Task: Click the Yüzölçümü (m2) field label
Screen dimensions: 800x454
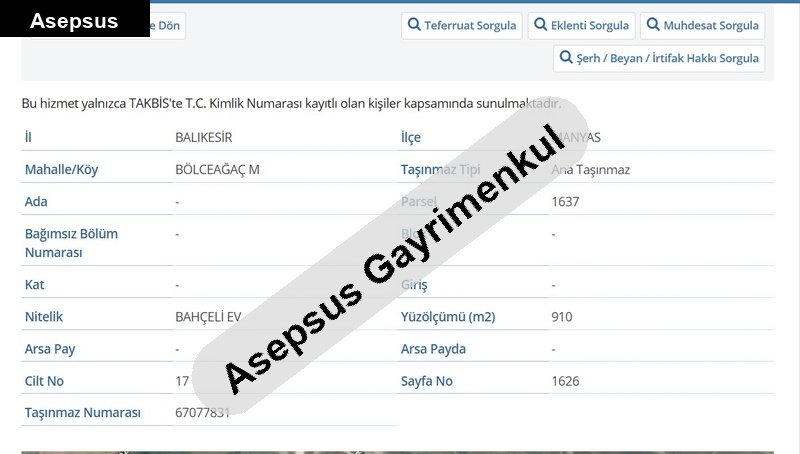Action: coord(448,317)
